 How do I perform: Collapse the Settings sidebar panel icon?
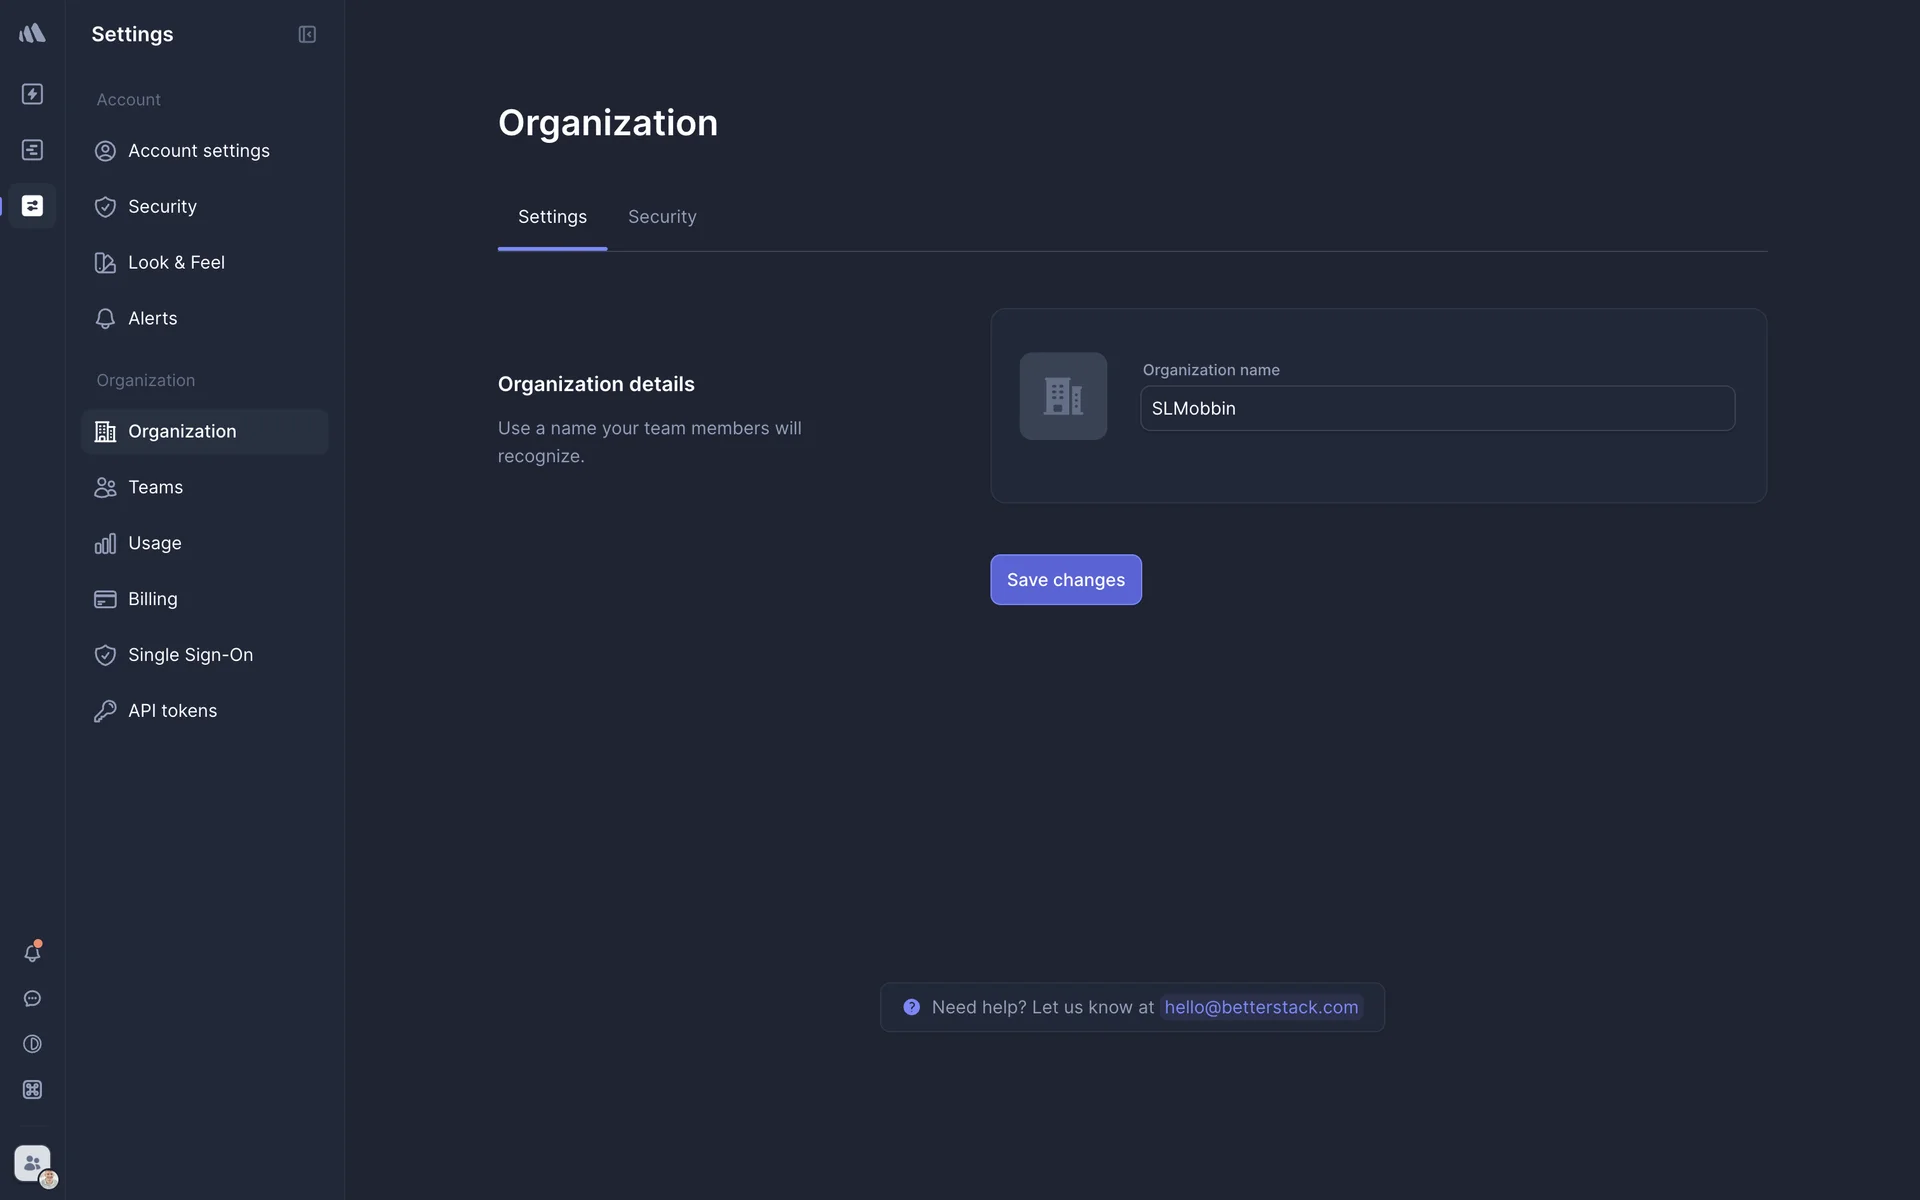click(307, 35)
